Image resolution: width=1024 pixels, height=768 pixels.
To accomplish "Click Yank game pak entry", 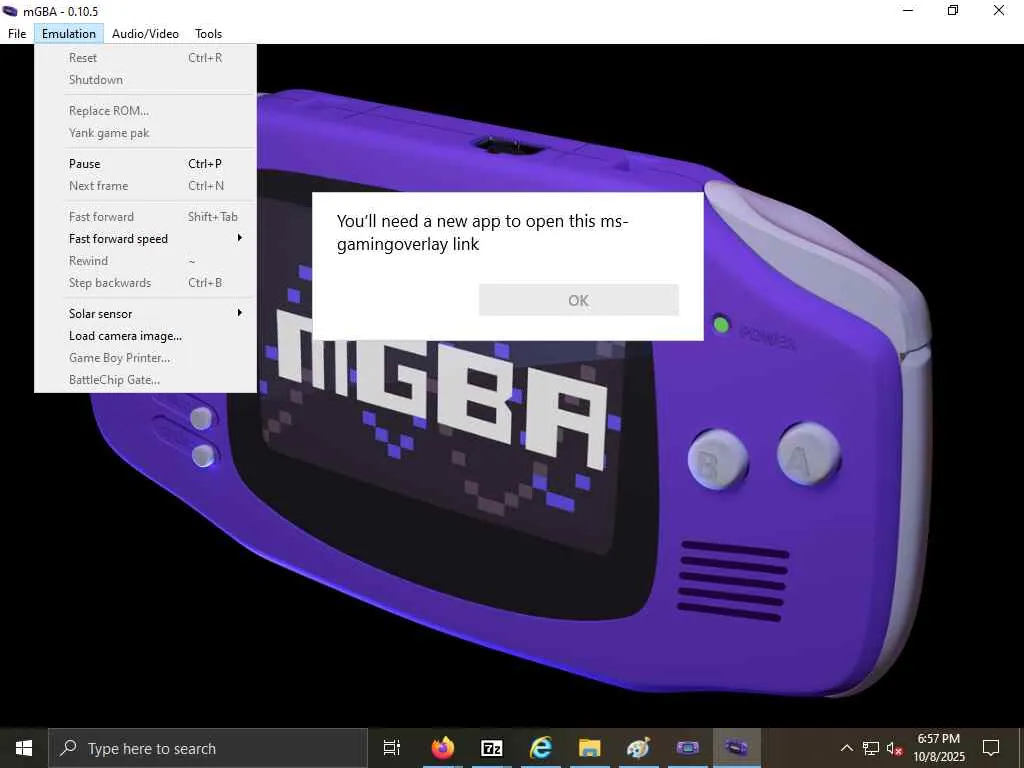I will pyautogui.click(x=145, y=133).
